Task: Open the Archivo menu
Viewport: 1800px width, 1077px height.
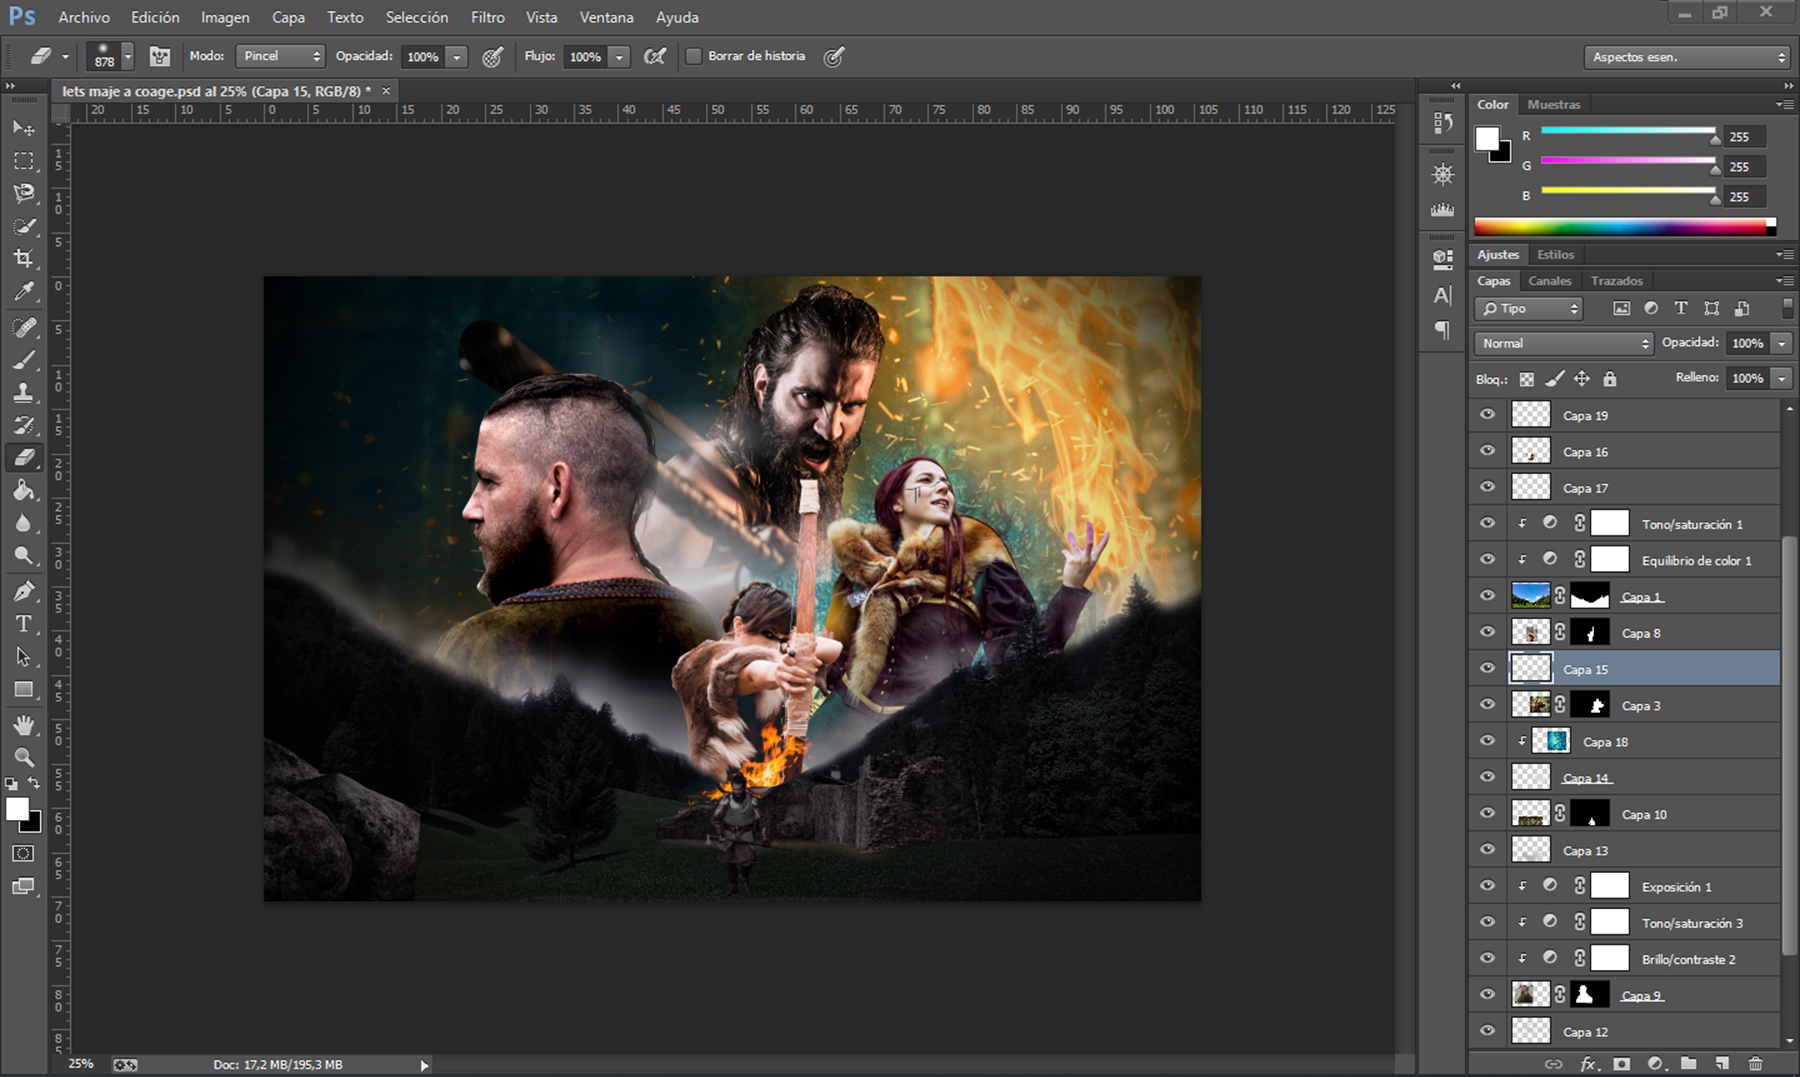Action: 84,17
